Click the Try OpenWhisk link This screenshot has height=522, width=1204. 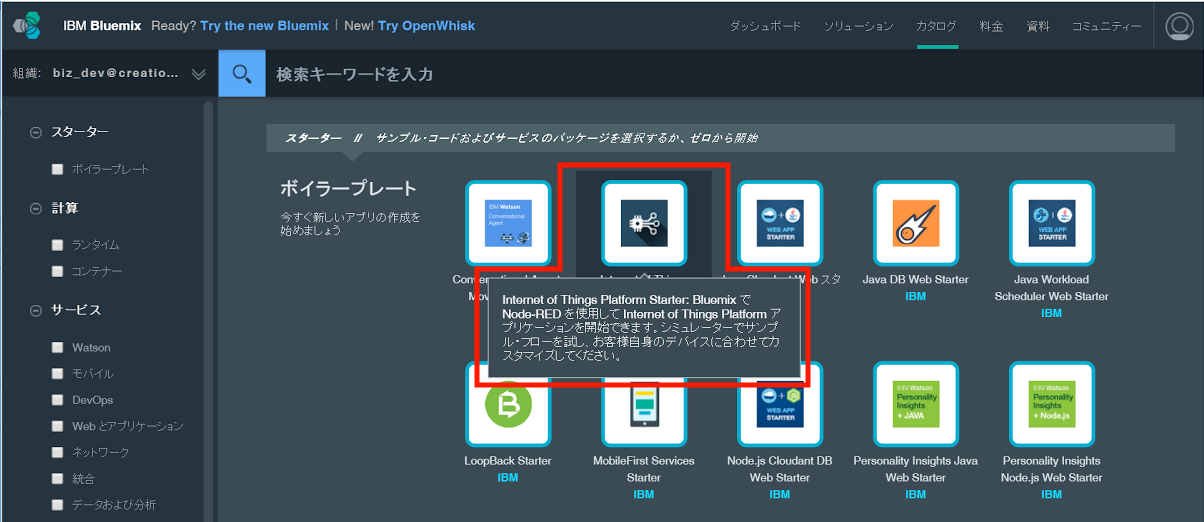[428, 26]
